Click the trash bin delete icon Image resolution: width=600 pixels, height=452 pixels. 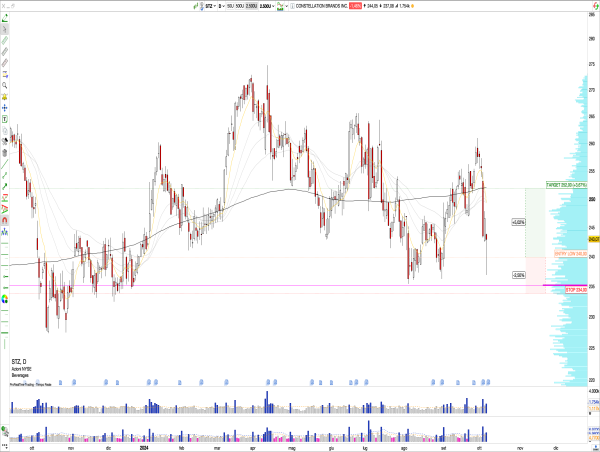point(5,153)
